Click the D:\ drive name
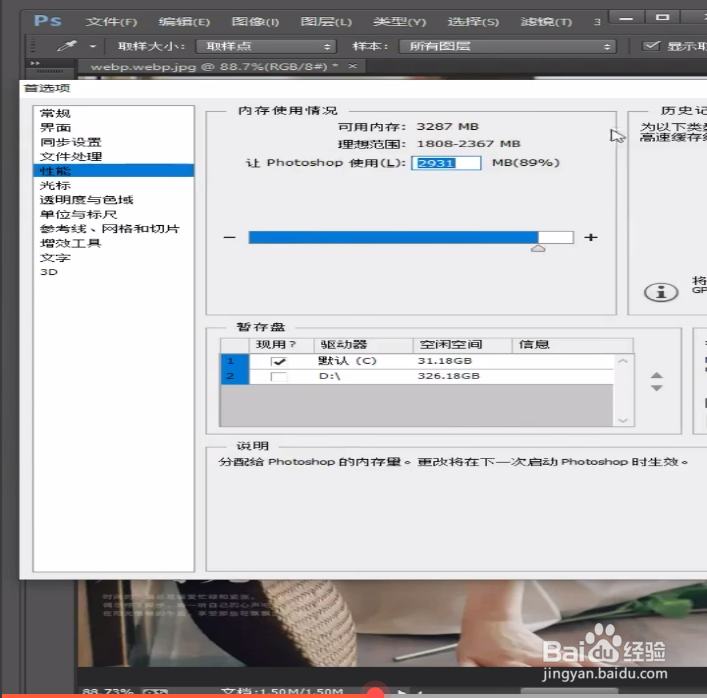Viewport: 707px width, 698px height. 330,376
